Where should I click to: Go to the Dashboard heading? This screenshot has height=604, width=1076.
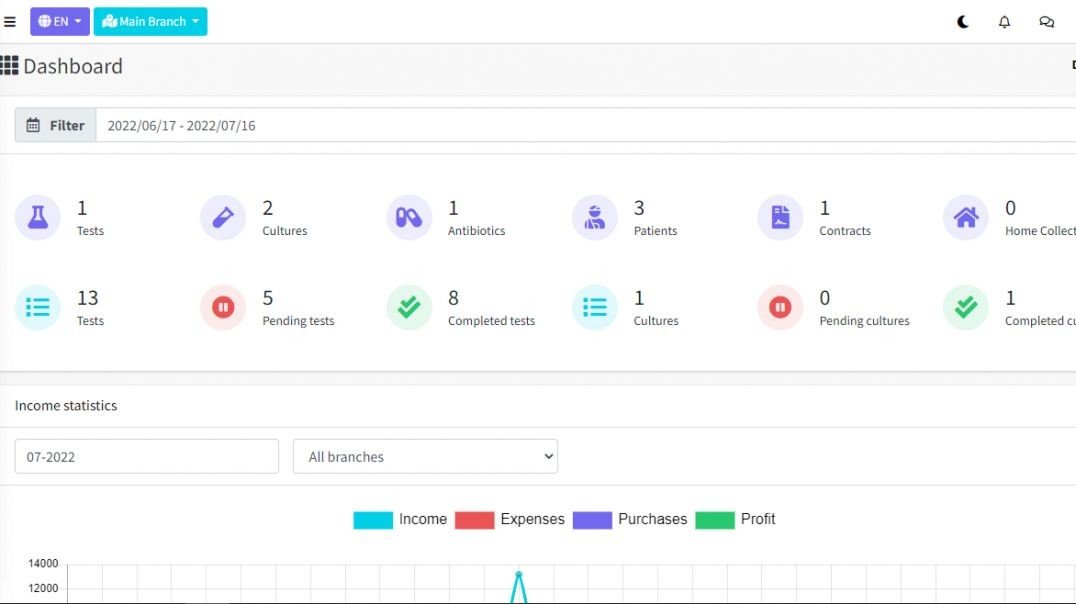pos(65,66)
